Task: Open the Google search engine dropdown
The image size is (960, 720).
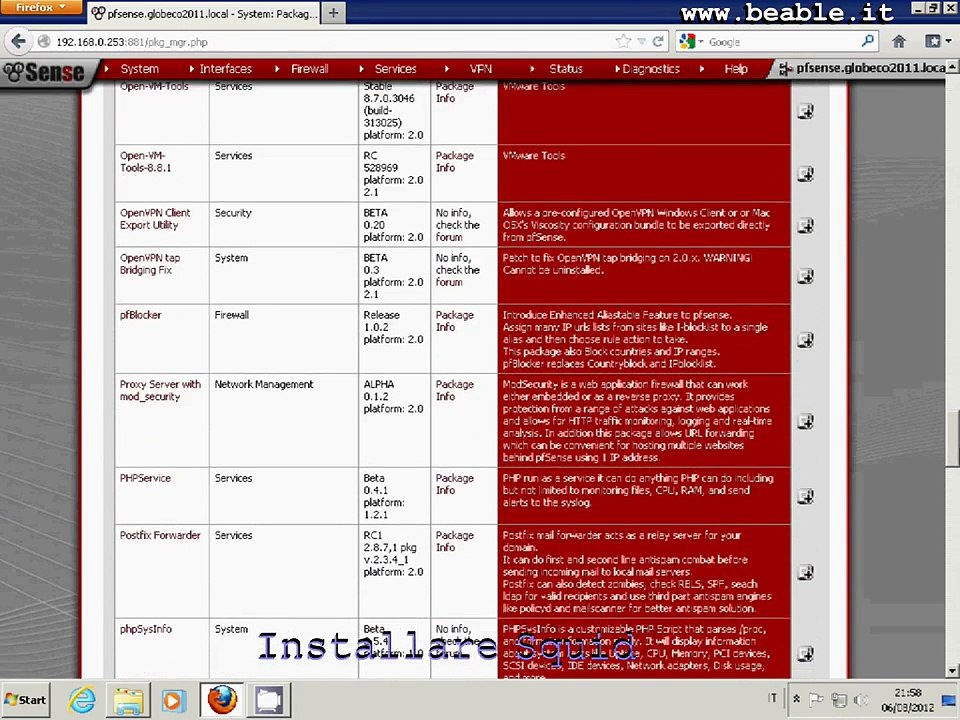Action: [691, 42]
